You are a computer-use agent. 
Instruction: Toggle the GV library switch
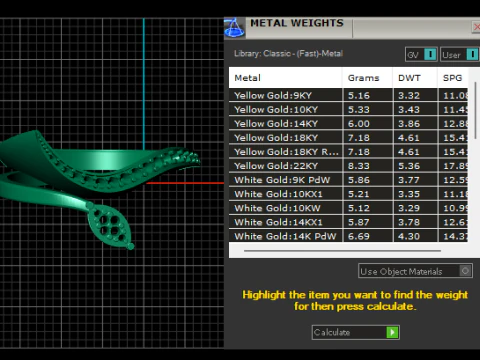click(x=421, y=54)
